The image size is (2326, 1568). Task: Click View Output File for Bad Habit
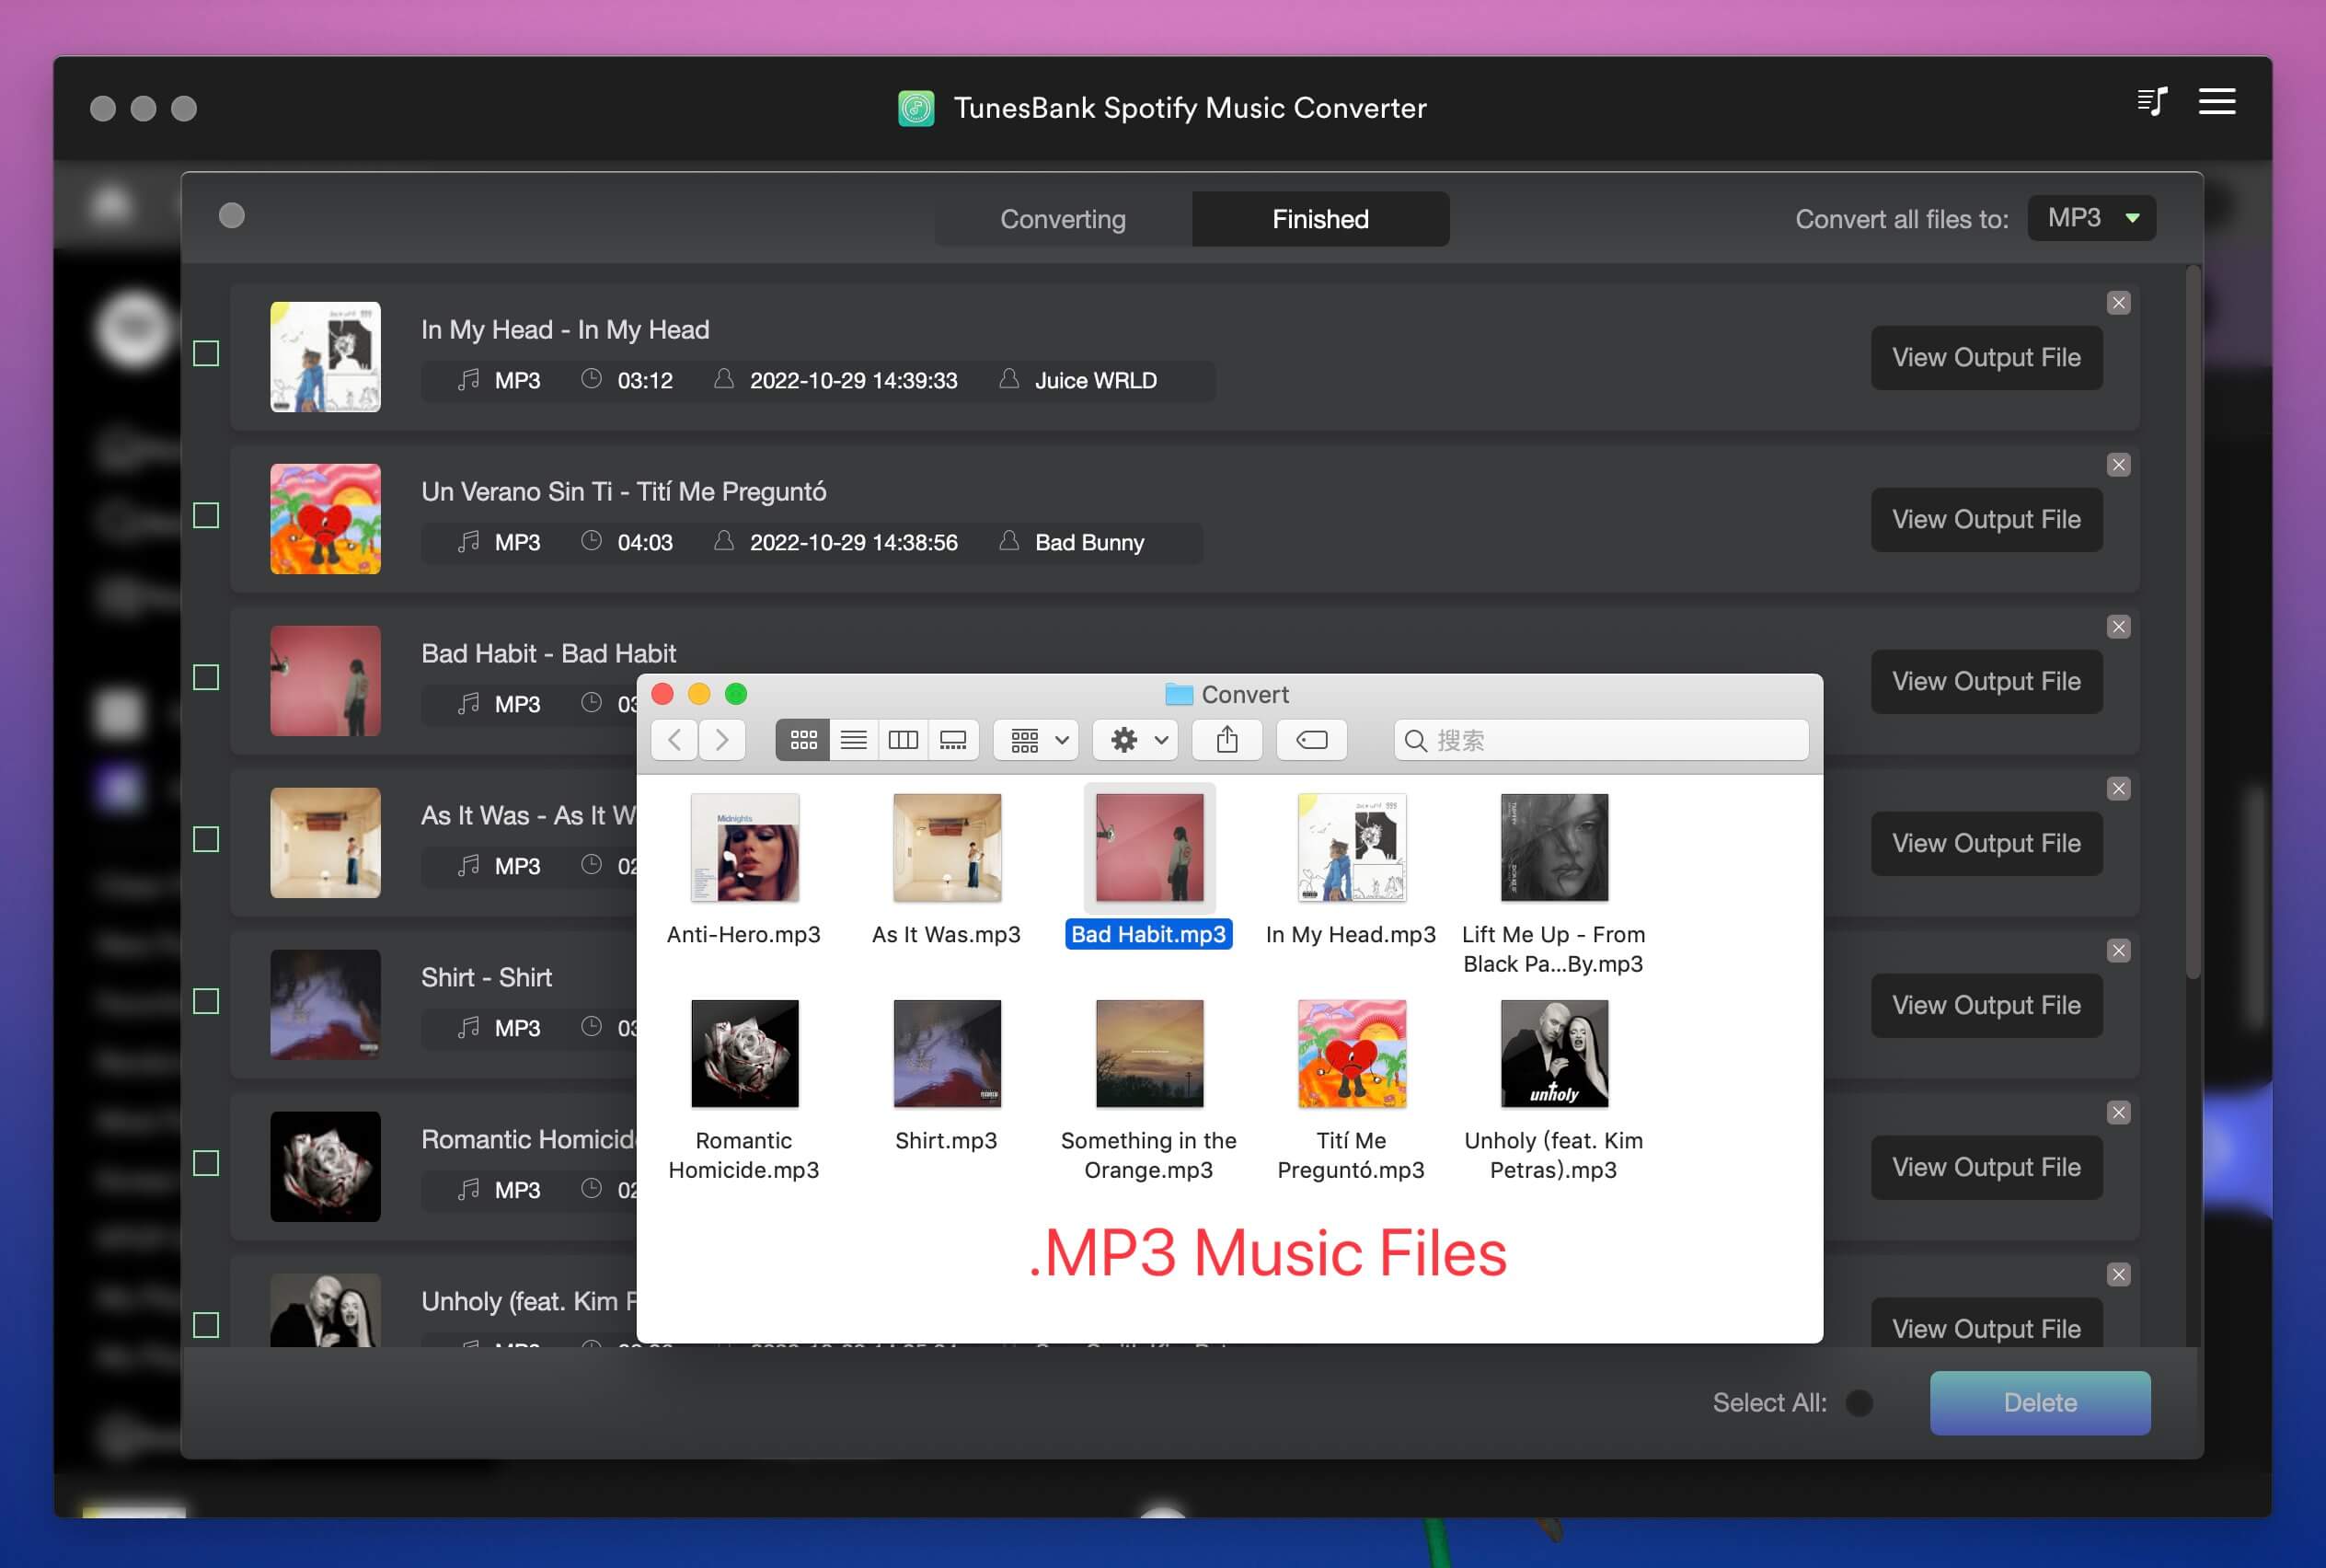(1985, 681)
